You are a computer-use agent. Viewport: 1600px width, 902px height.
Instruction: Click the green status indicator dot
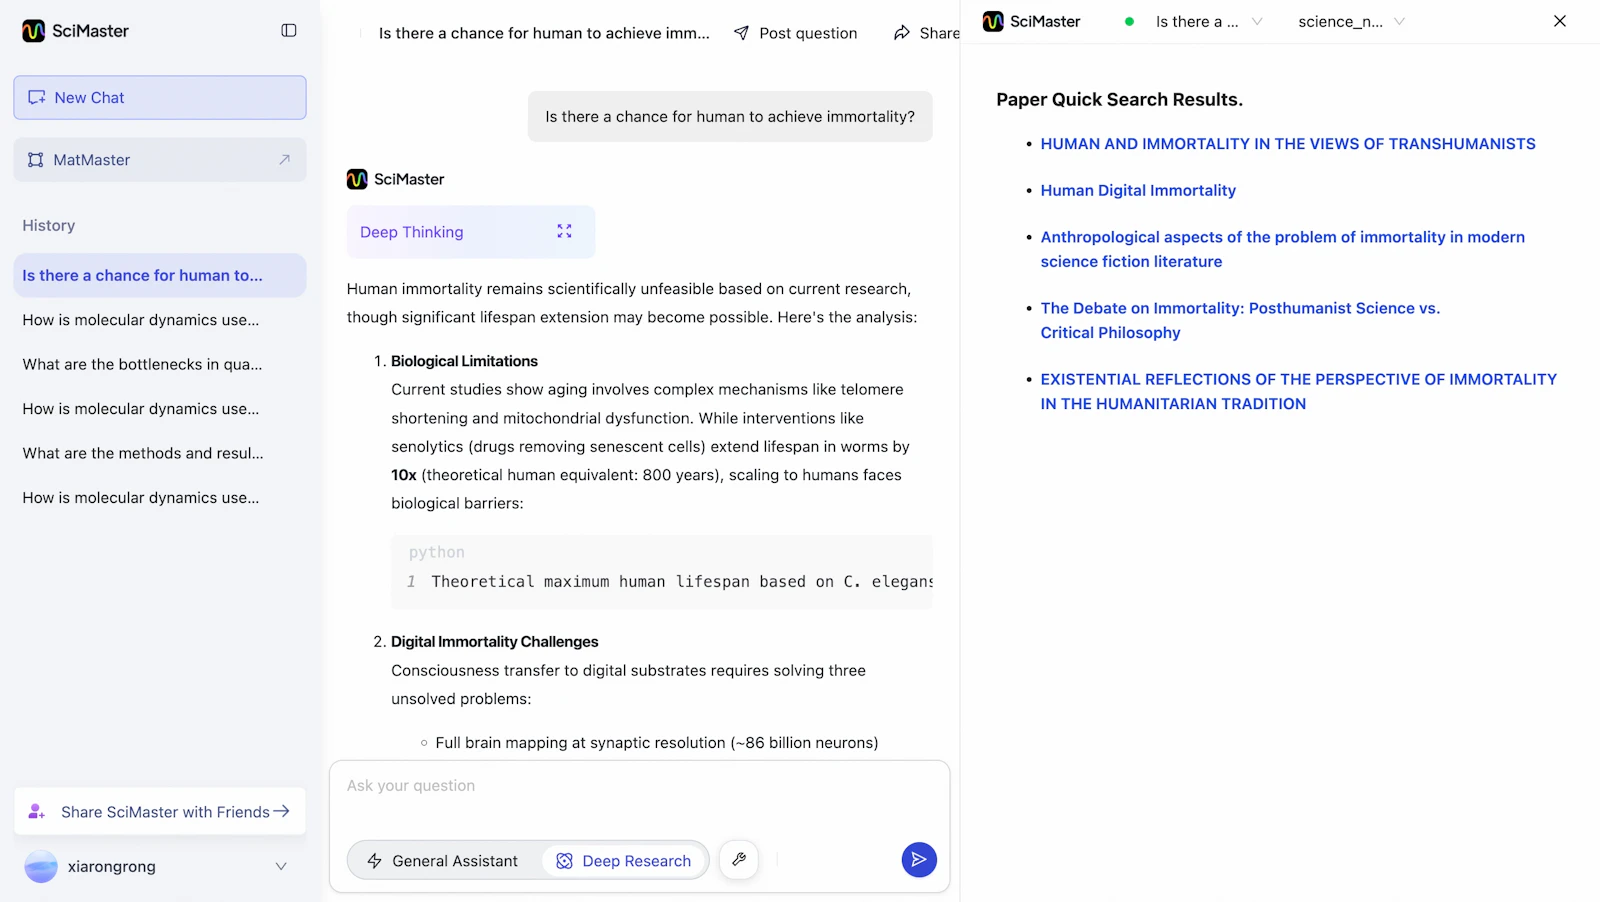pos(1129,22)
